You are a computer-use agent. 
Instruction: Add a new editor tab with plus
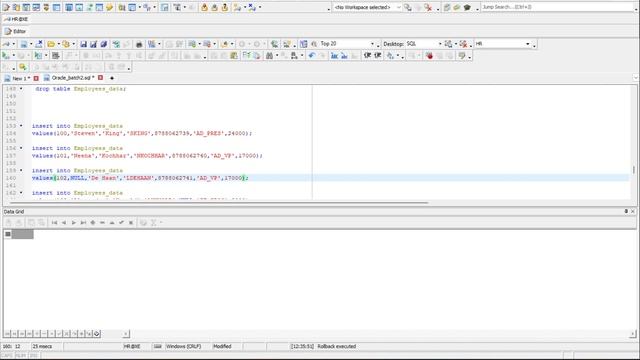(112, 78)
